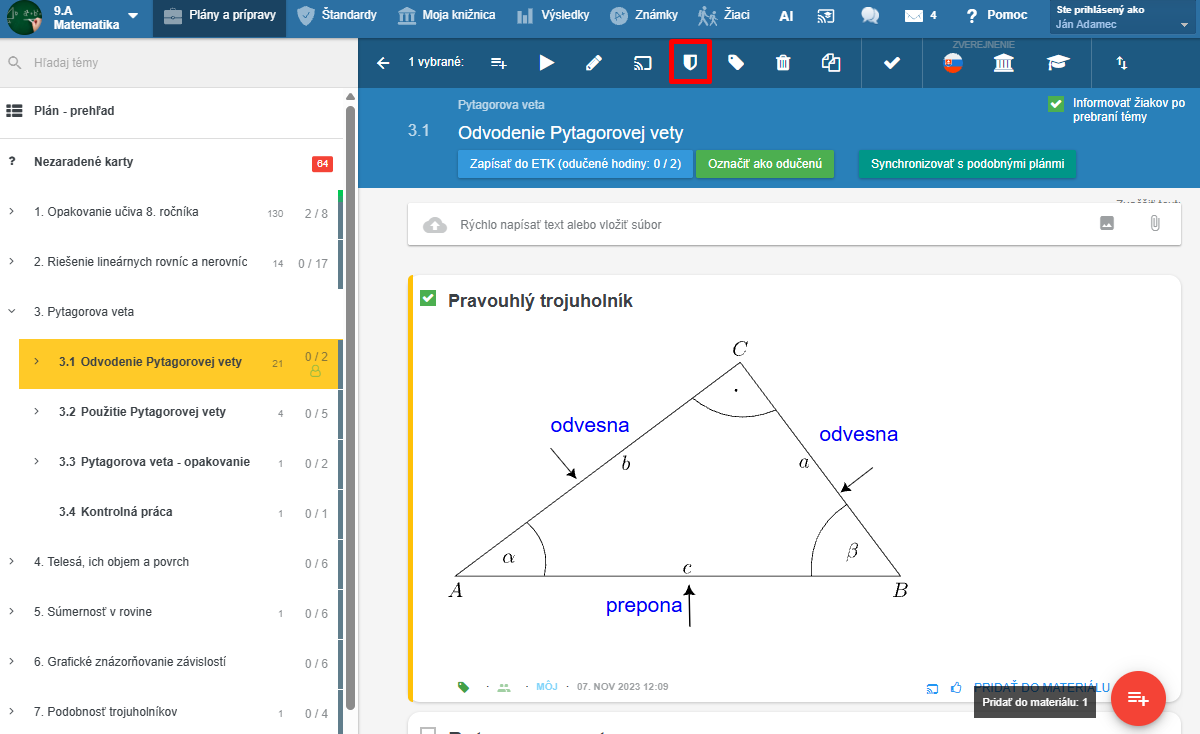1200x734 pixels.
Task: Click the paperclip attach file icon
Action: pyautogui.click(x=1154, y=224)
